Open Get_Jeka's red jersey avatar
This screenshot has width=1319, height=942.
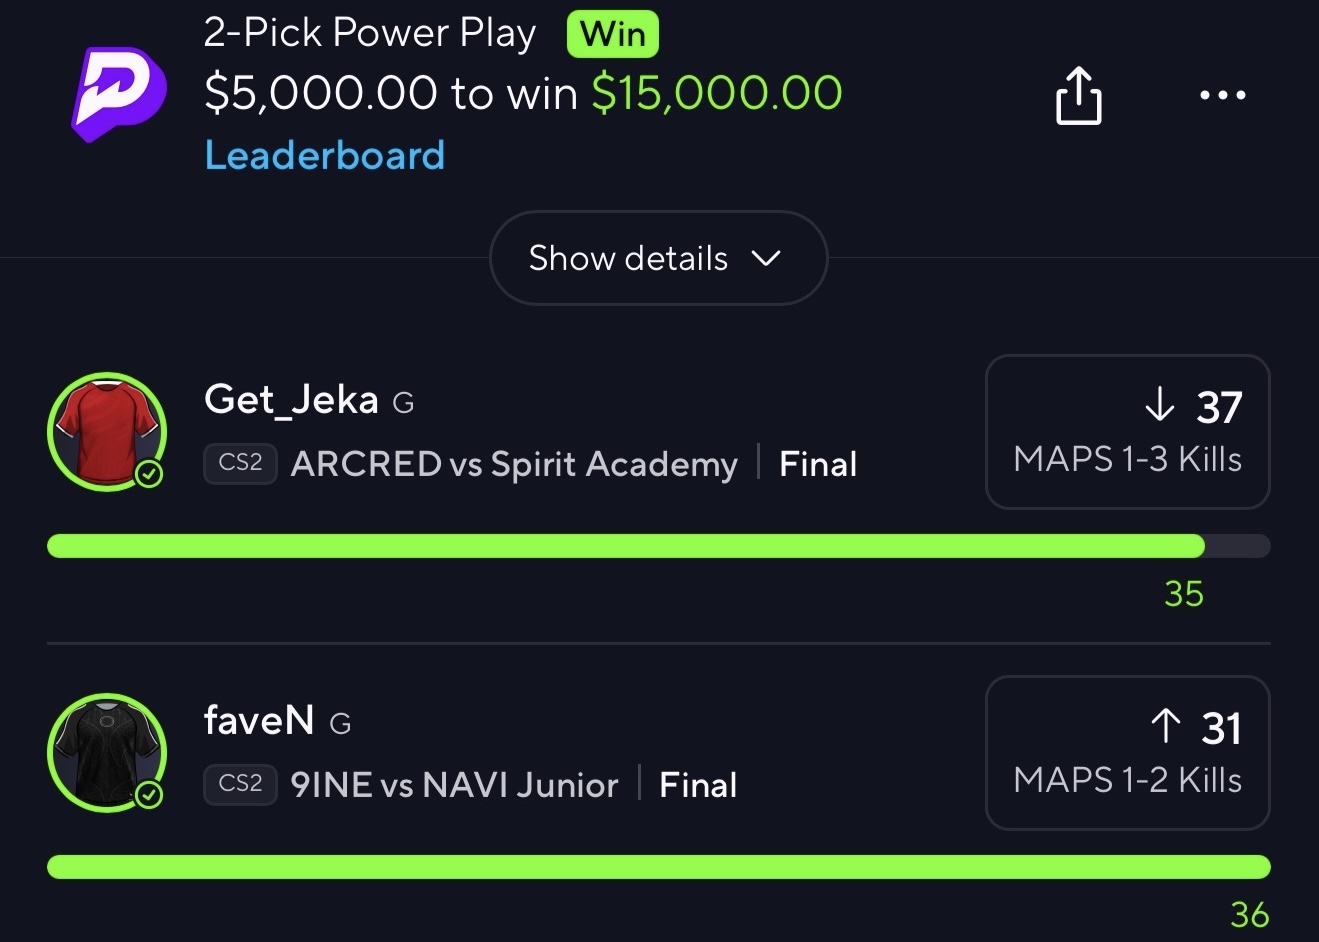[x=107, y=432]
